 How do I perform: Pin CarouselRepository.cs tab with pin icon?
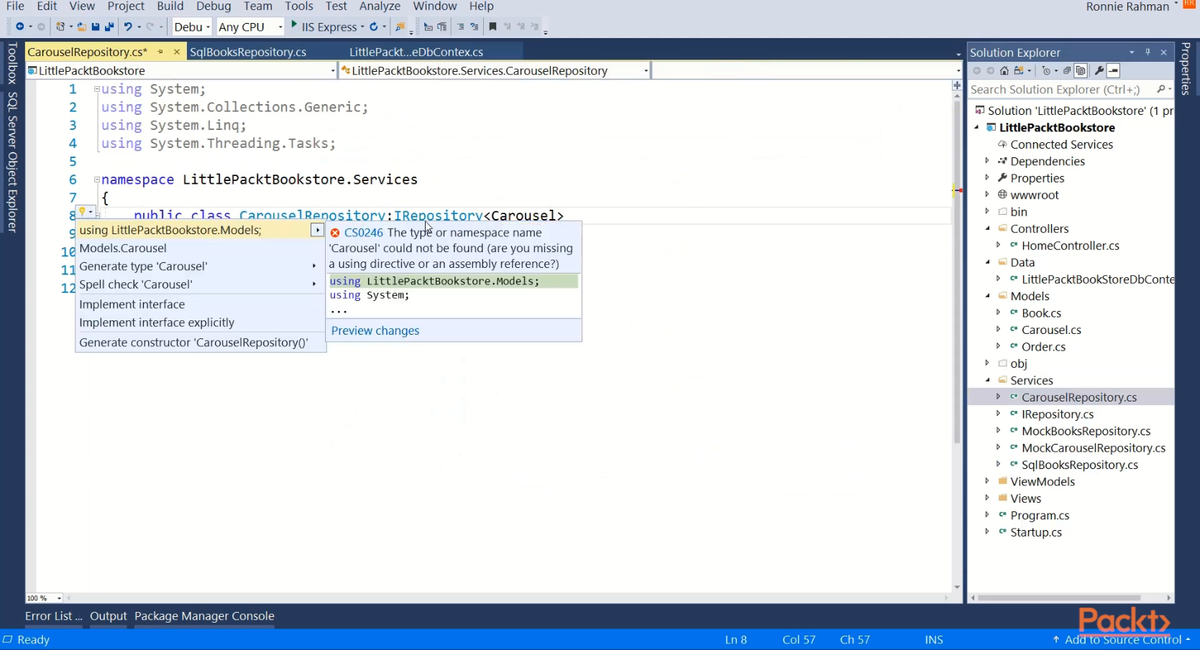click(x=161, y=52)
